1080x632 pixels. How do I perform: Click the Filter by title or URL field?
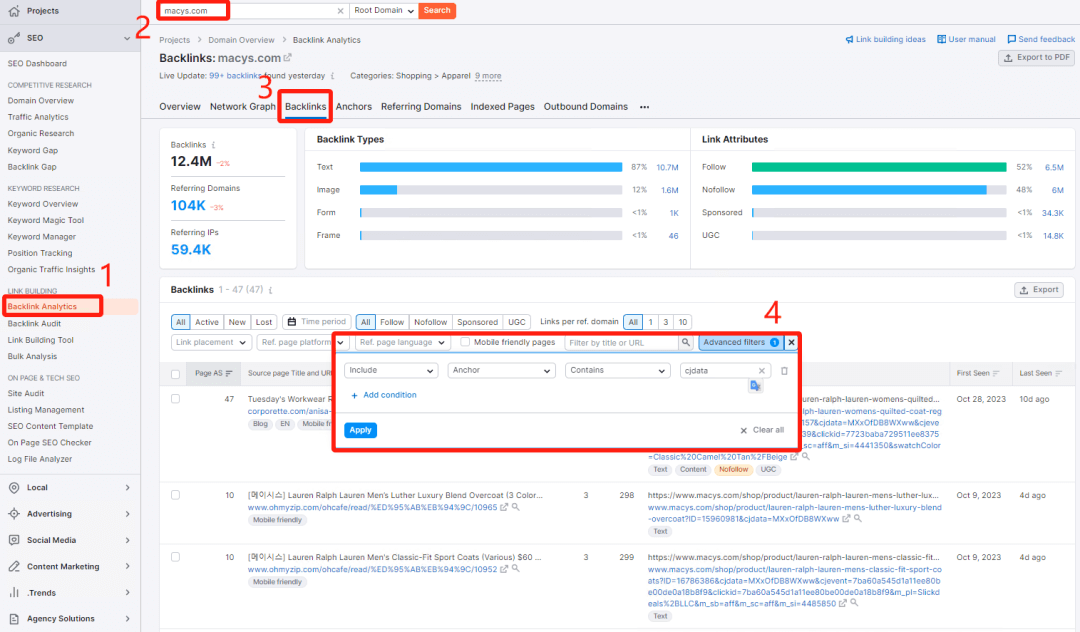pos(622,342)
